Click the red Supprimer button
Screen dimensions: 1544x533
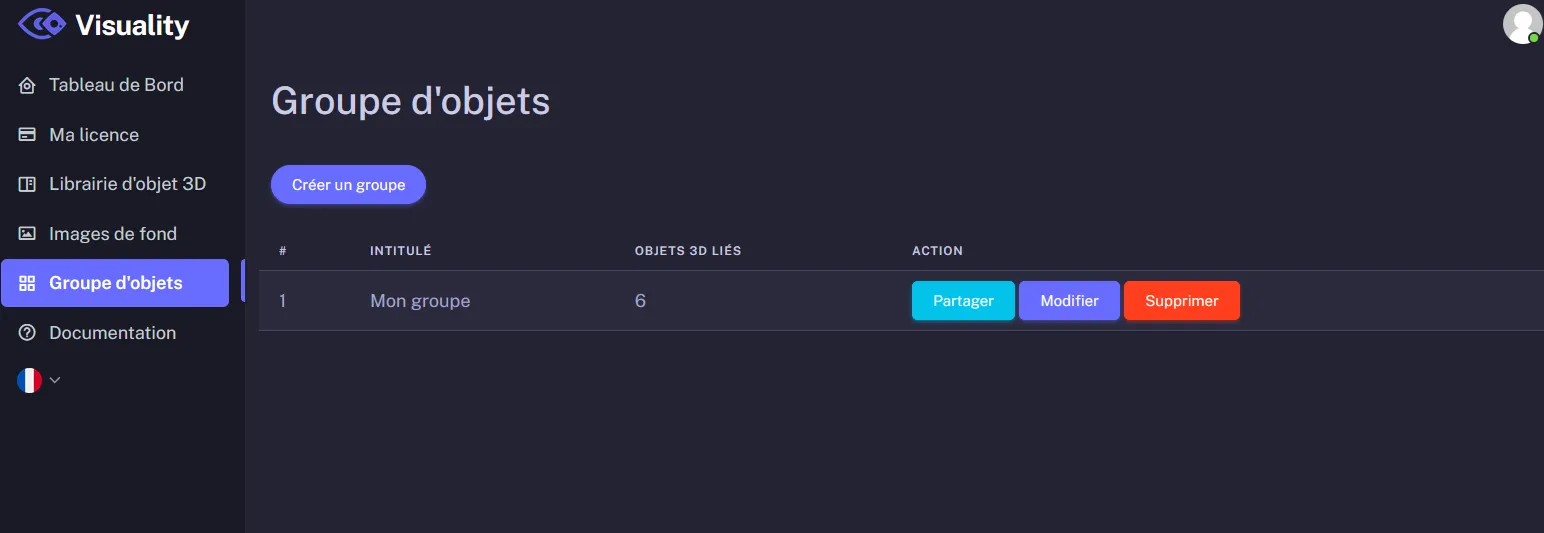1181,301
